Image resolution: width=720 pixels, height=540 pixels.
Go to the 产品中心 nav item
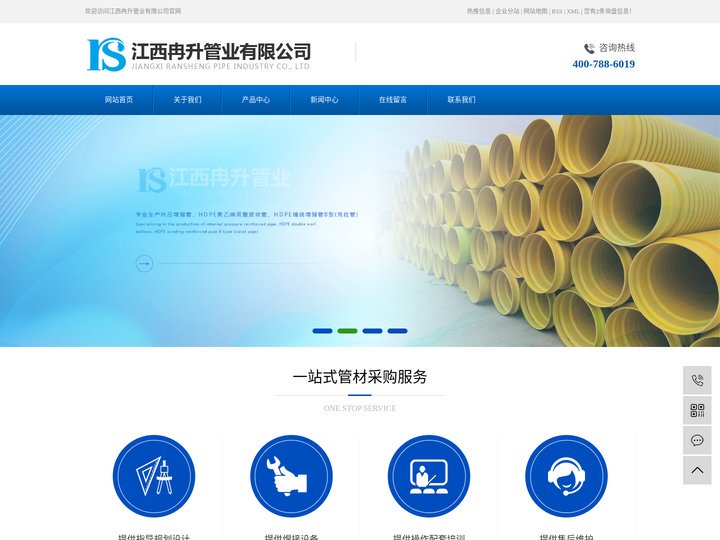256,100
